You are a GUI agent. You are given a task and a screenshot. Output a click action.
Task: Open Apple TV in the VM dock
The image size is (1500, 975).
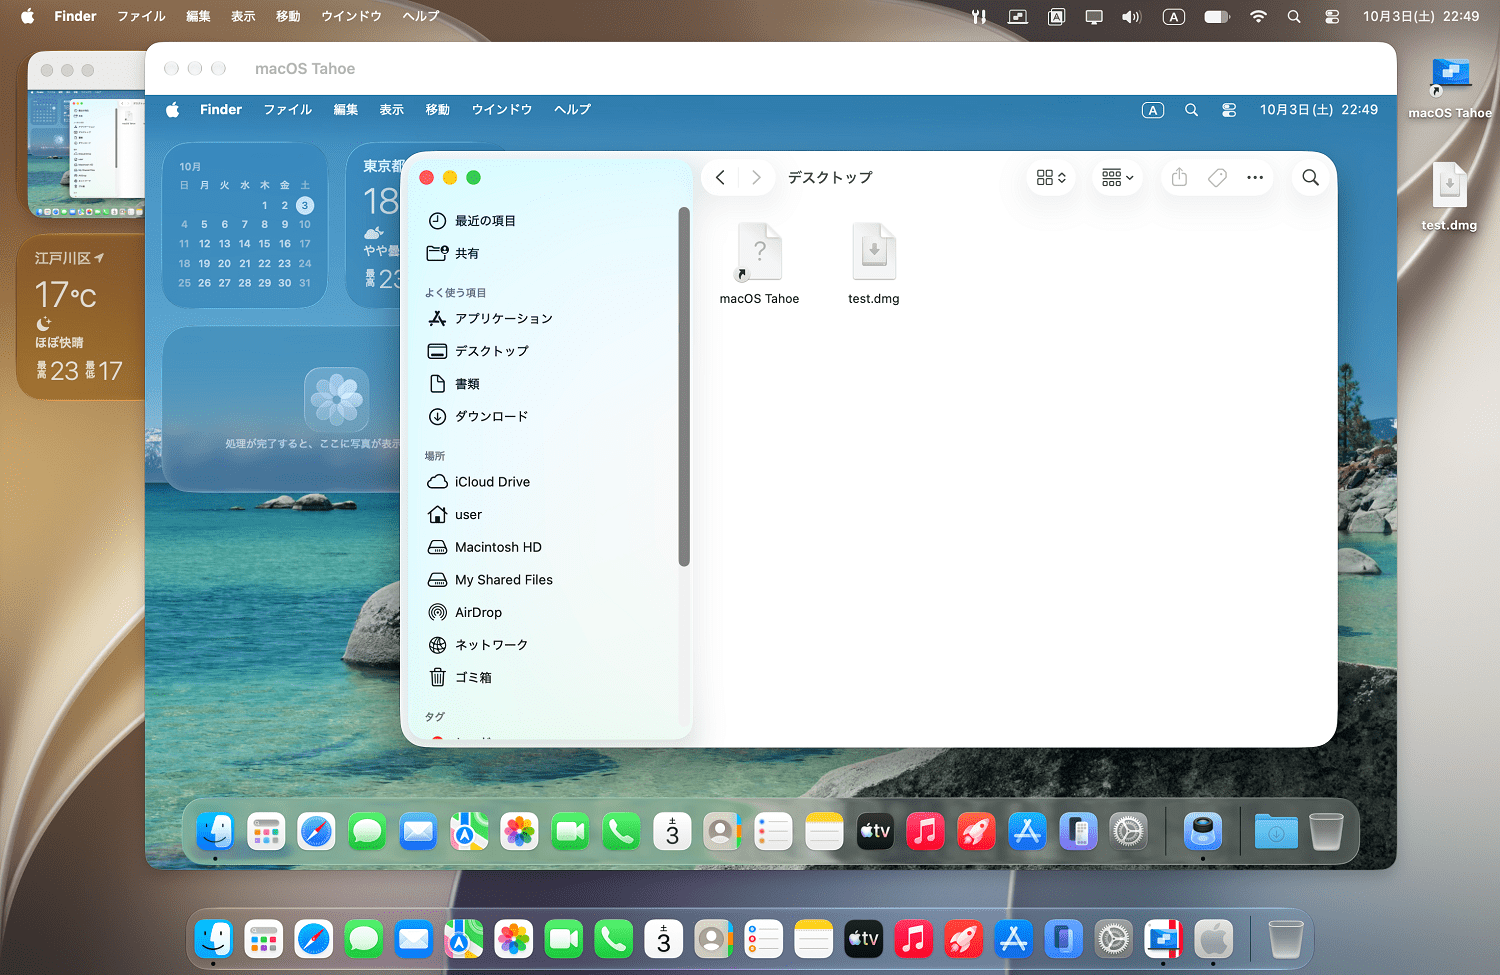875,831
